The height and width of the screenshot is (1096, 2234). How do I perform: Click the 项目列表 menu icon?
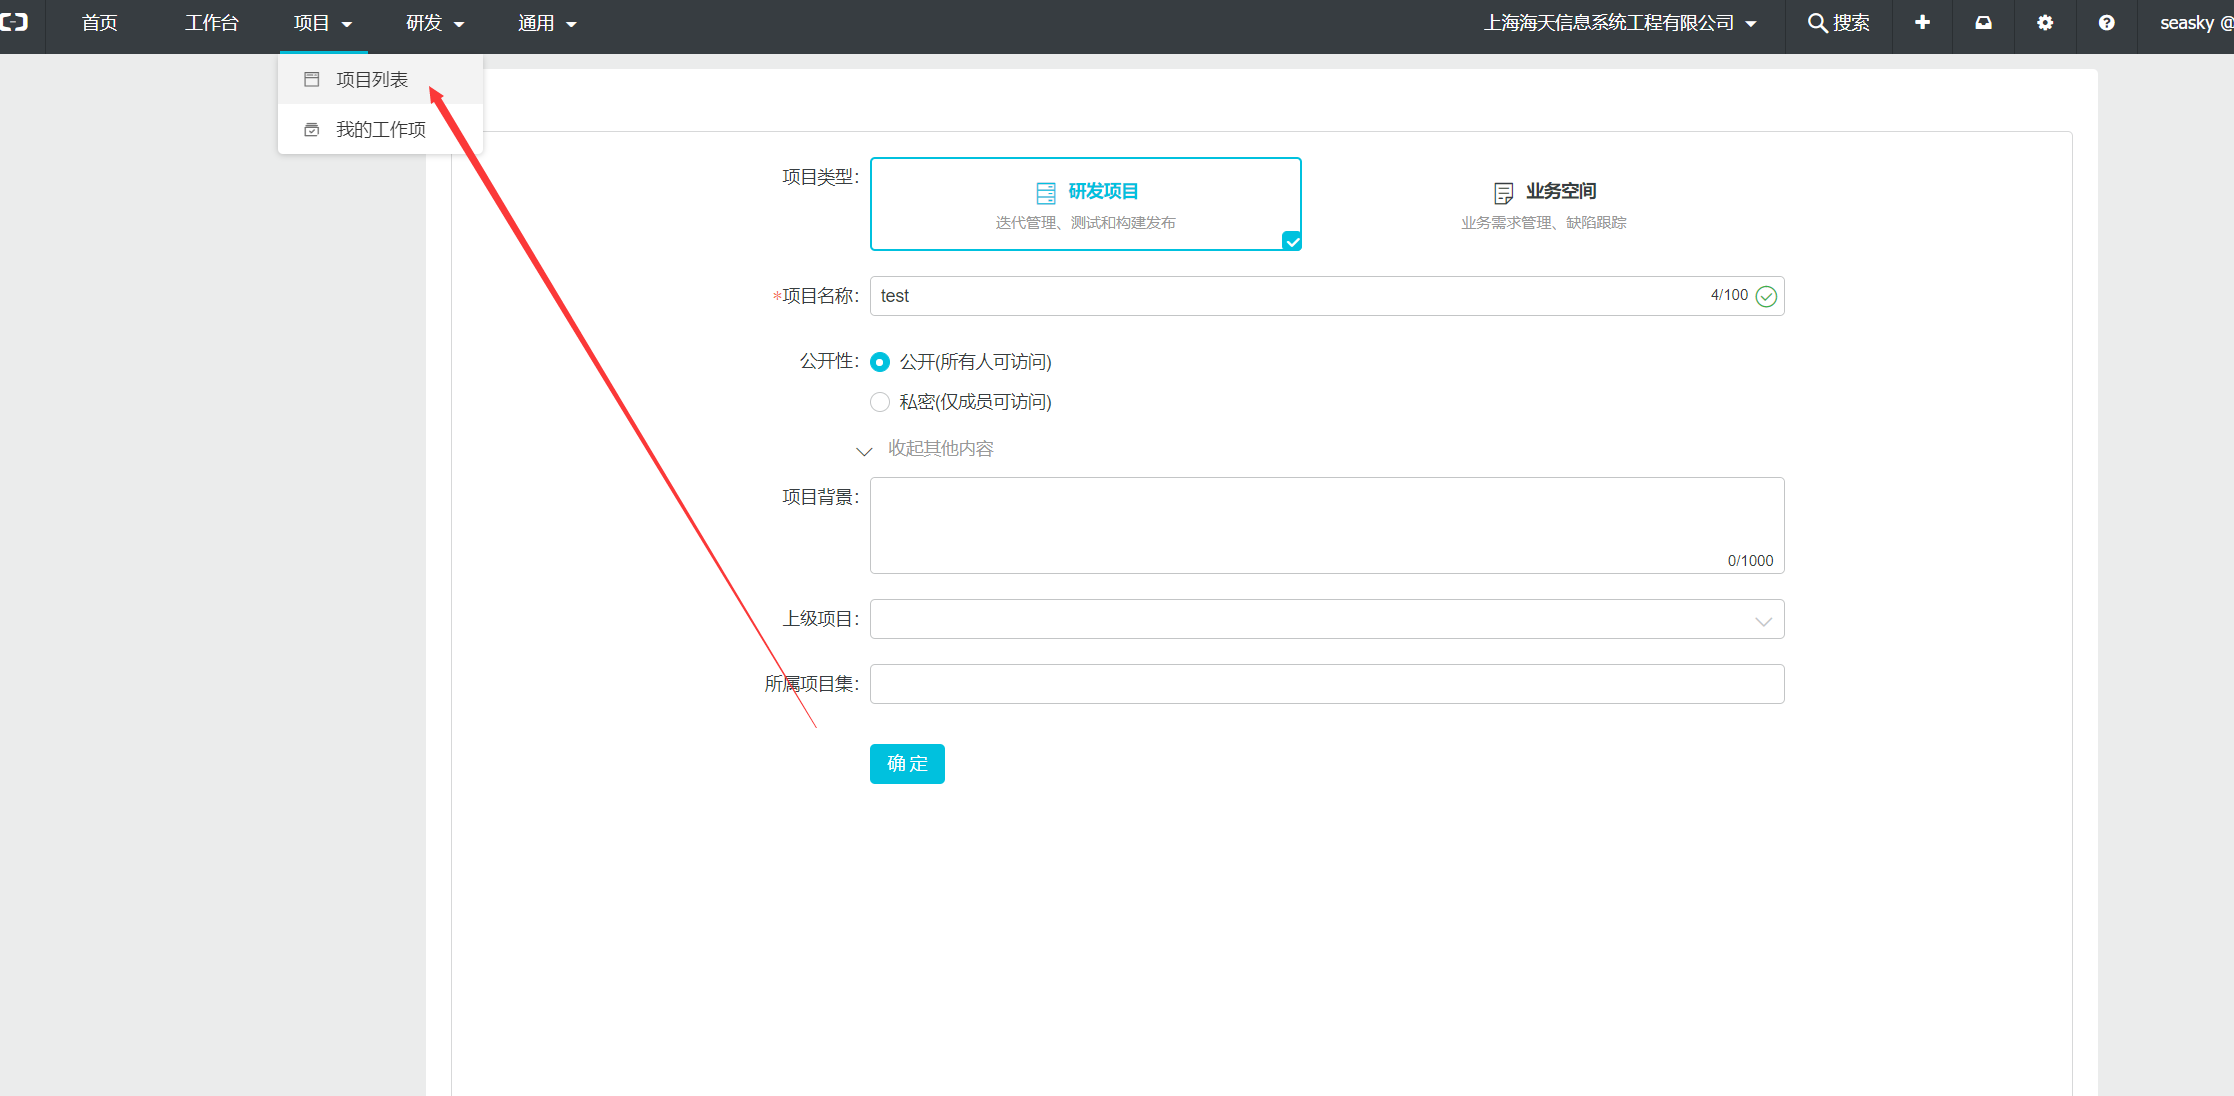312,79
